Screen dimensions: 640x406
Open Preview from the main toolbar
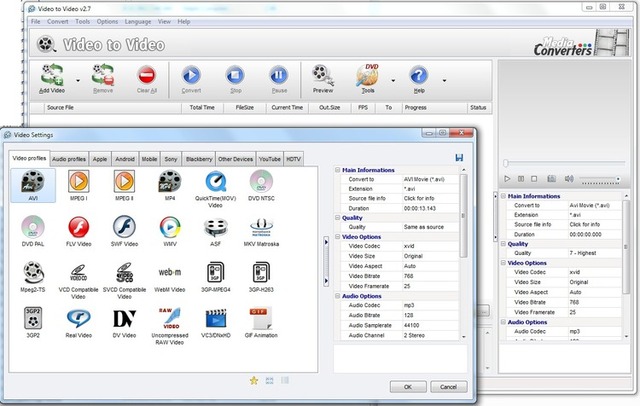(x=323, y=79)
